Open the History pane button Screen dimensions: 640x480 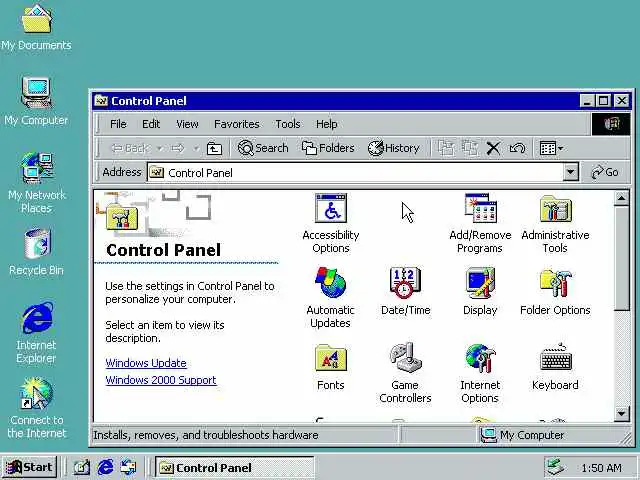pyautogui.click(x=393, y=148)
